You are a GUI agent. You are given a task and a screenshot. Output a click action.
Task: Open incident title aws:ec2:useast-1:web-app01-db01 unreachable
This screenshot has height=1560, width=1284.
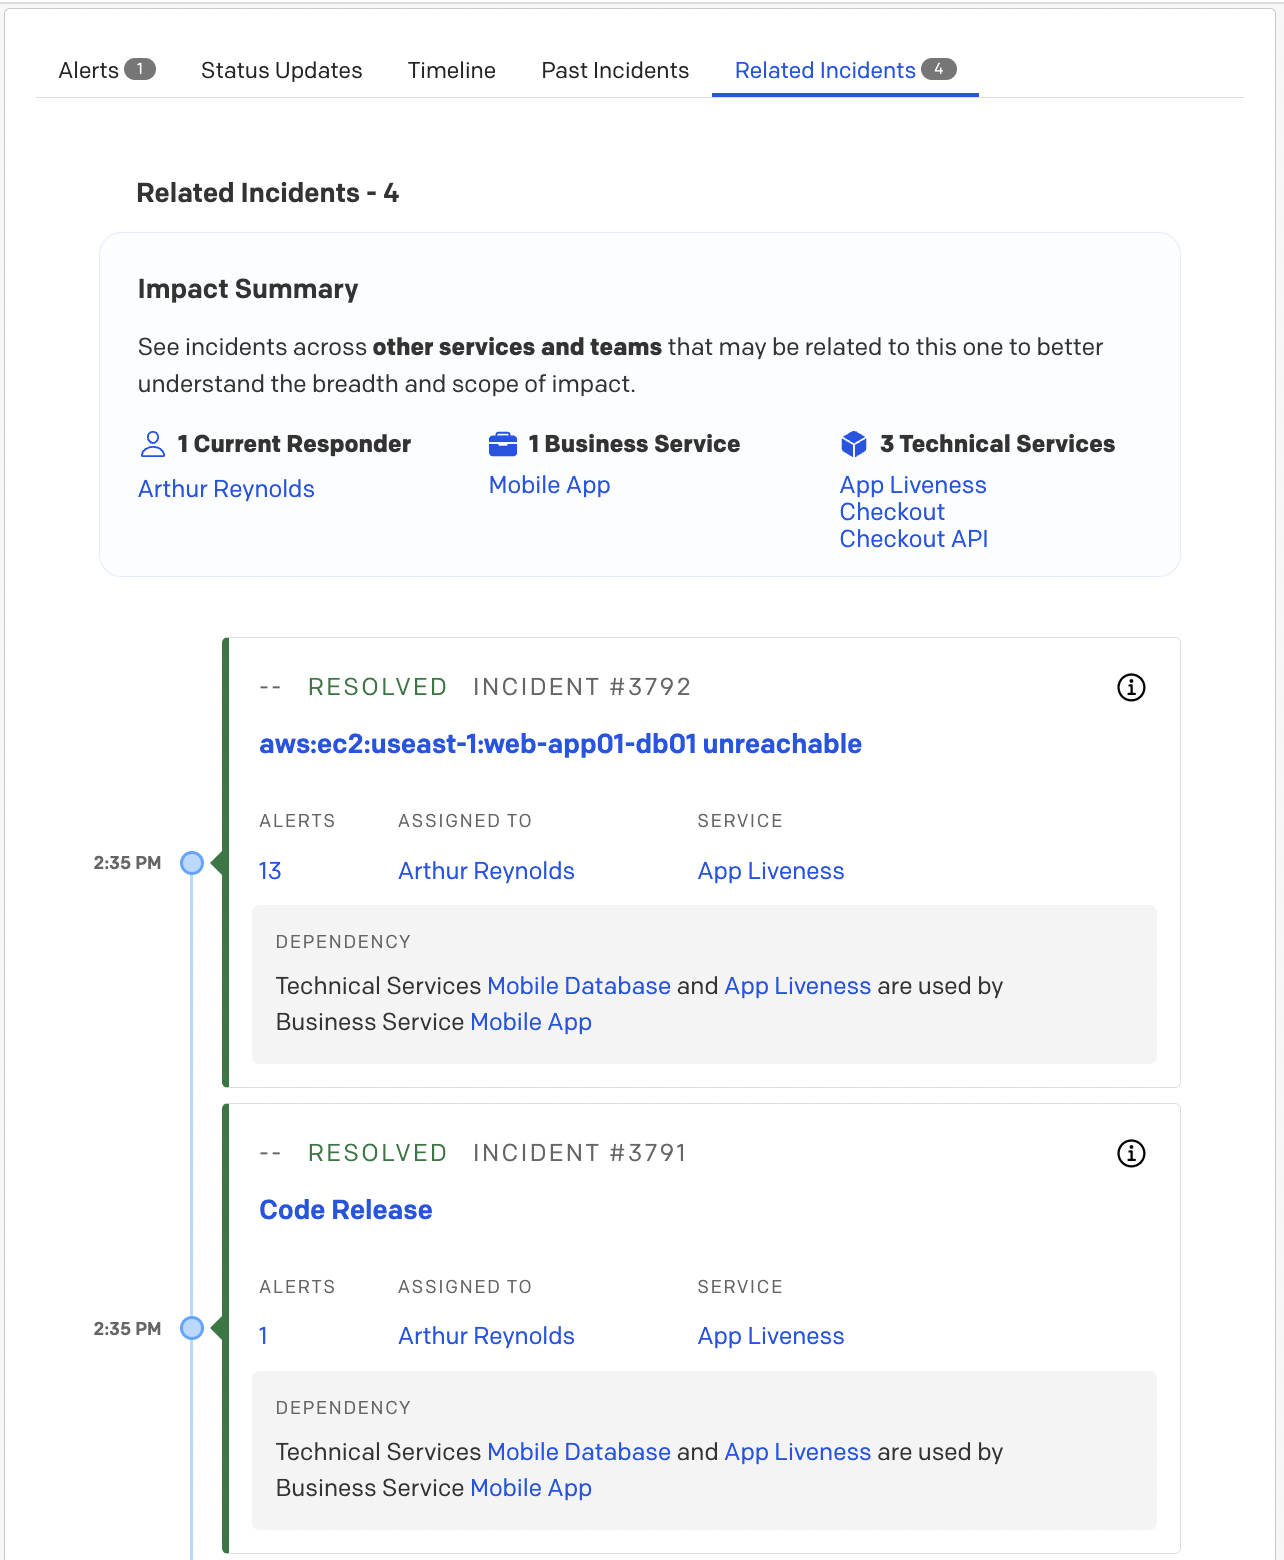click(560, 744)
